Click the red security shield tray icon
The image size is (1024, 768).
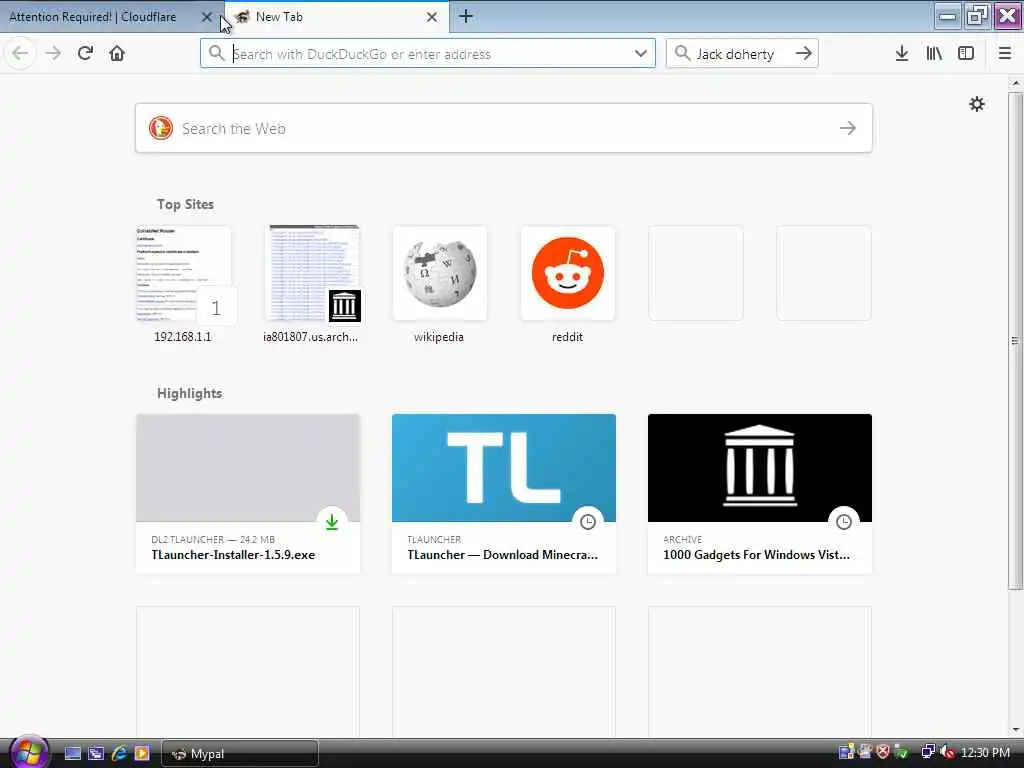pos(883,752)
